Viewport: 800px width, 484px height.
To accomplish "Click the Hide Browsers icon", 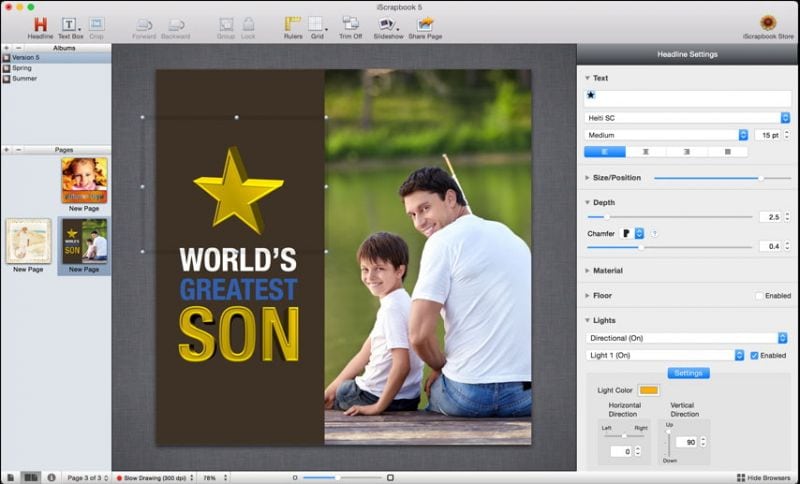I will [x=741, y=478].
